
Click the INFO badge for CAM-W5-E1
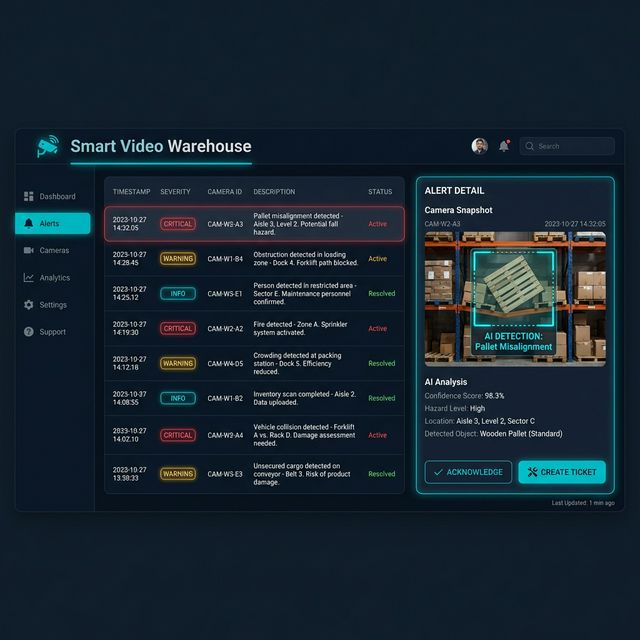[178, 293]
